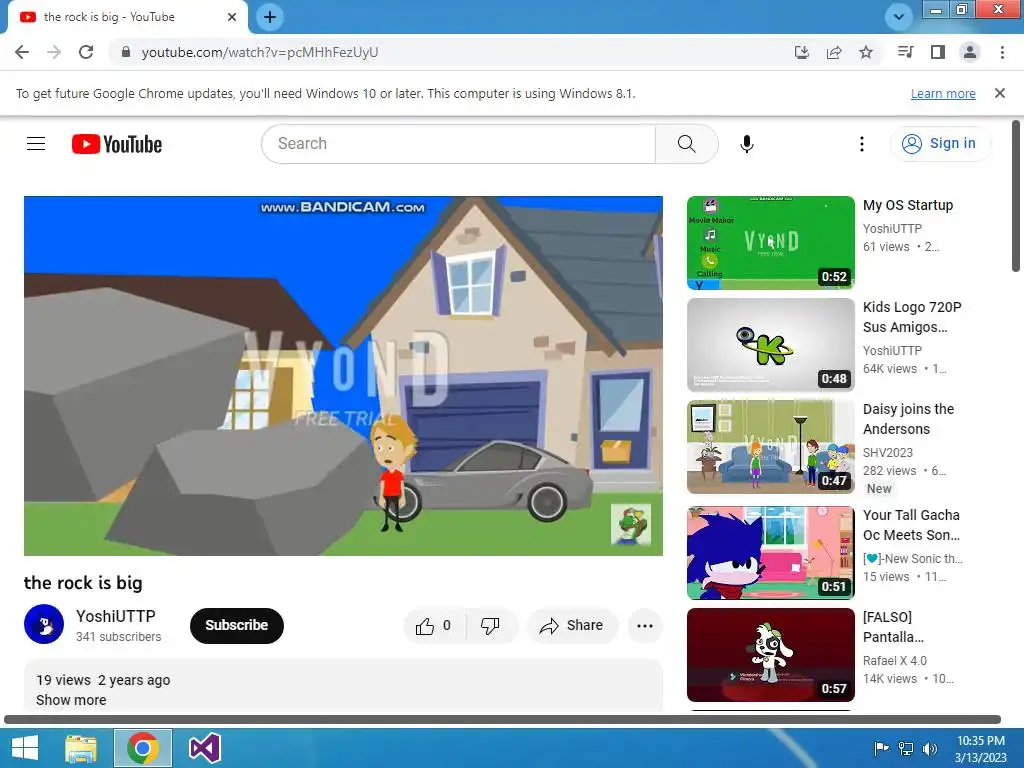Dismiss the Chrome update notice
Screen dimensions: 1024x768
pyautogui.click(x=1000, y=93)
